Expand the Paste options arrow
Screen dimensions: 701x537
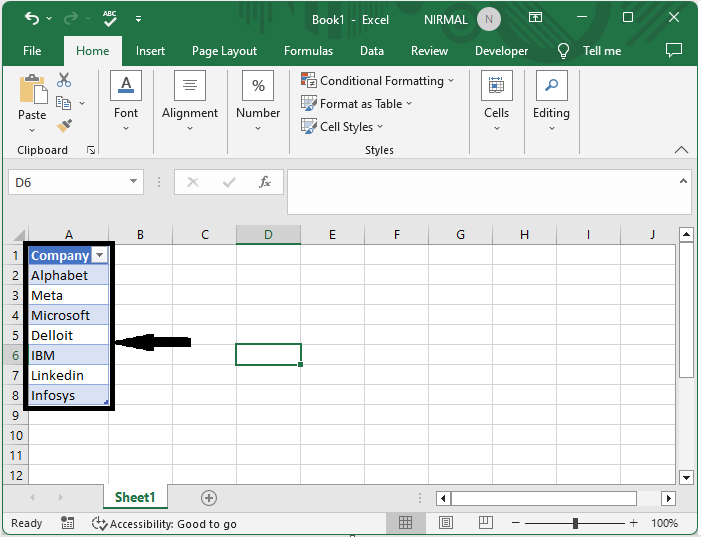pos(32,131)
